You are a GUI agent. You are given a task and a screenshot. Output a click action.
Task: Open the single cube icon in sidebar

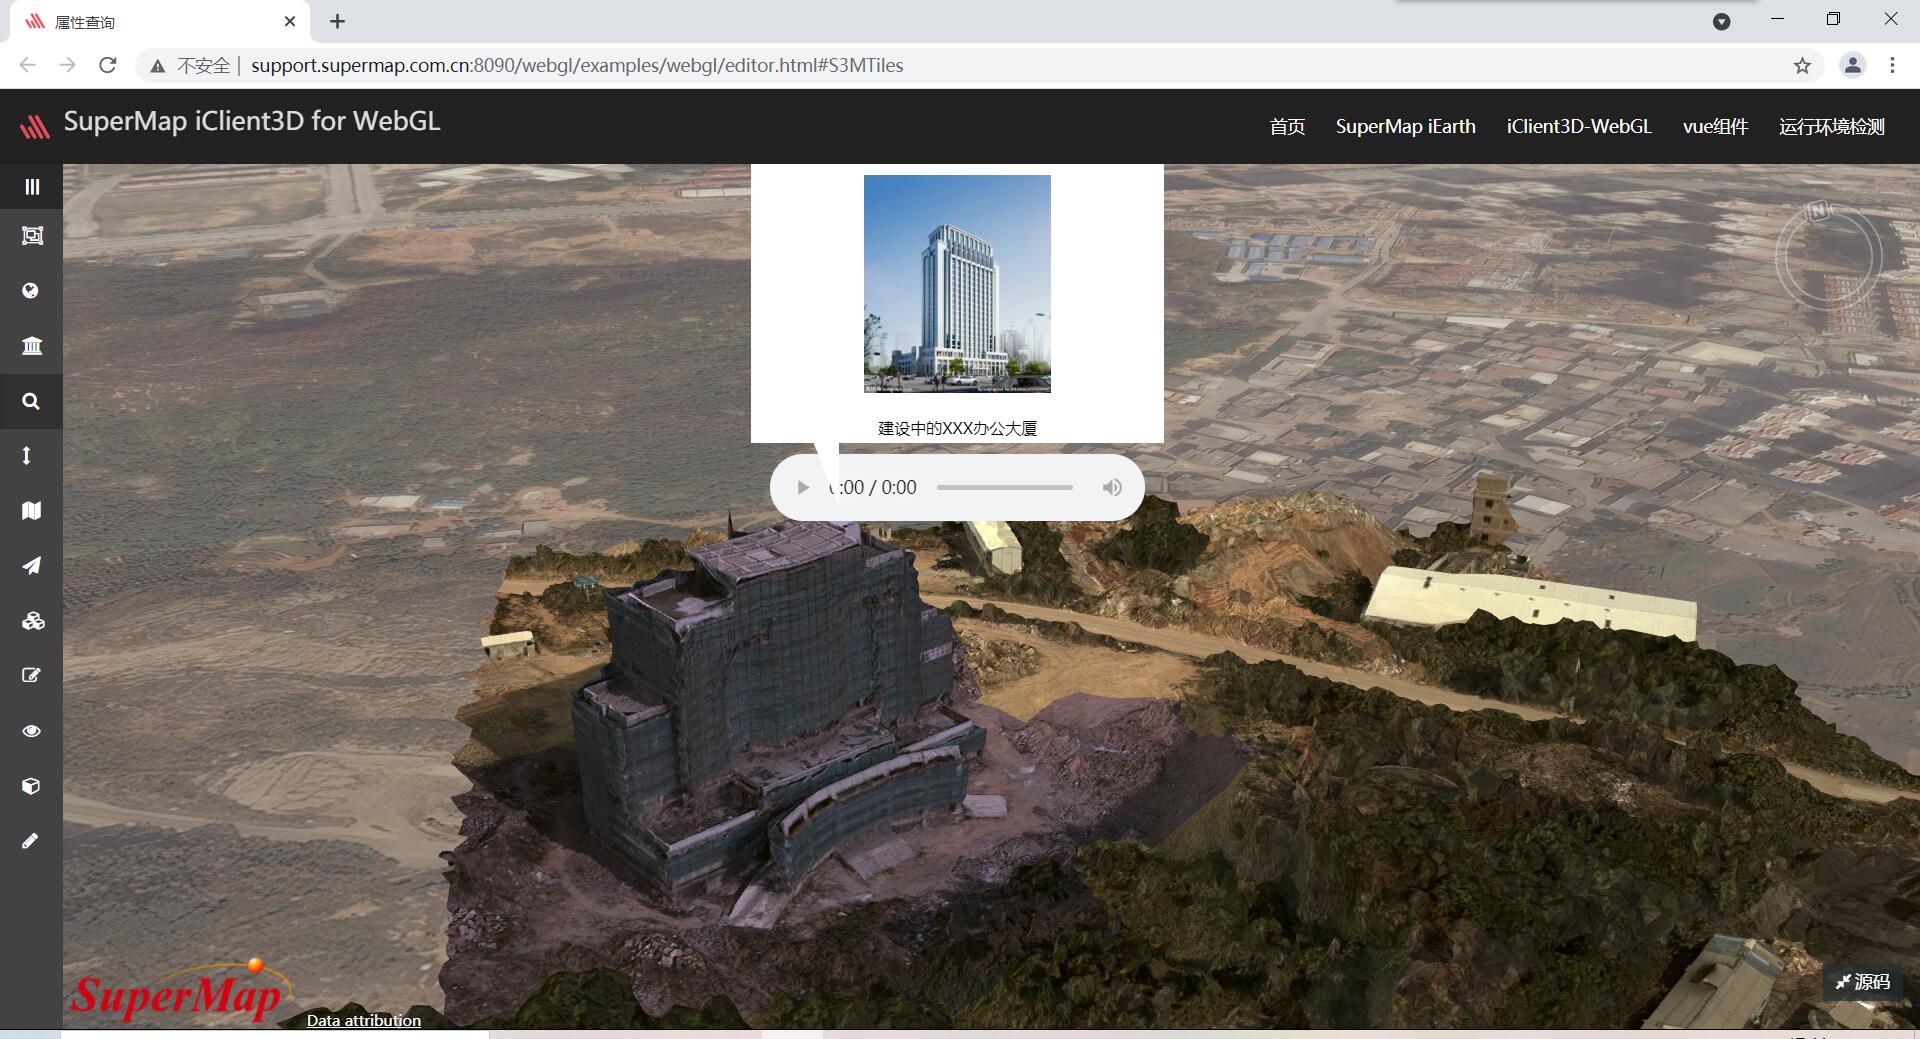pyautogui.click(x=31, y=786)
